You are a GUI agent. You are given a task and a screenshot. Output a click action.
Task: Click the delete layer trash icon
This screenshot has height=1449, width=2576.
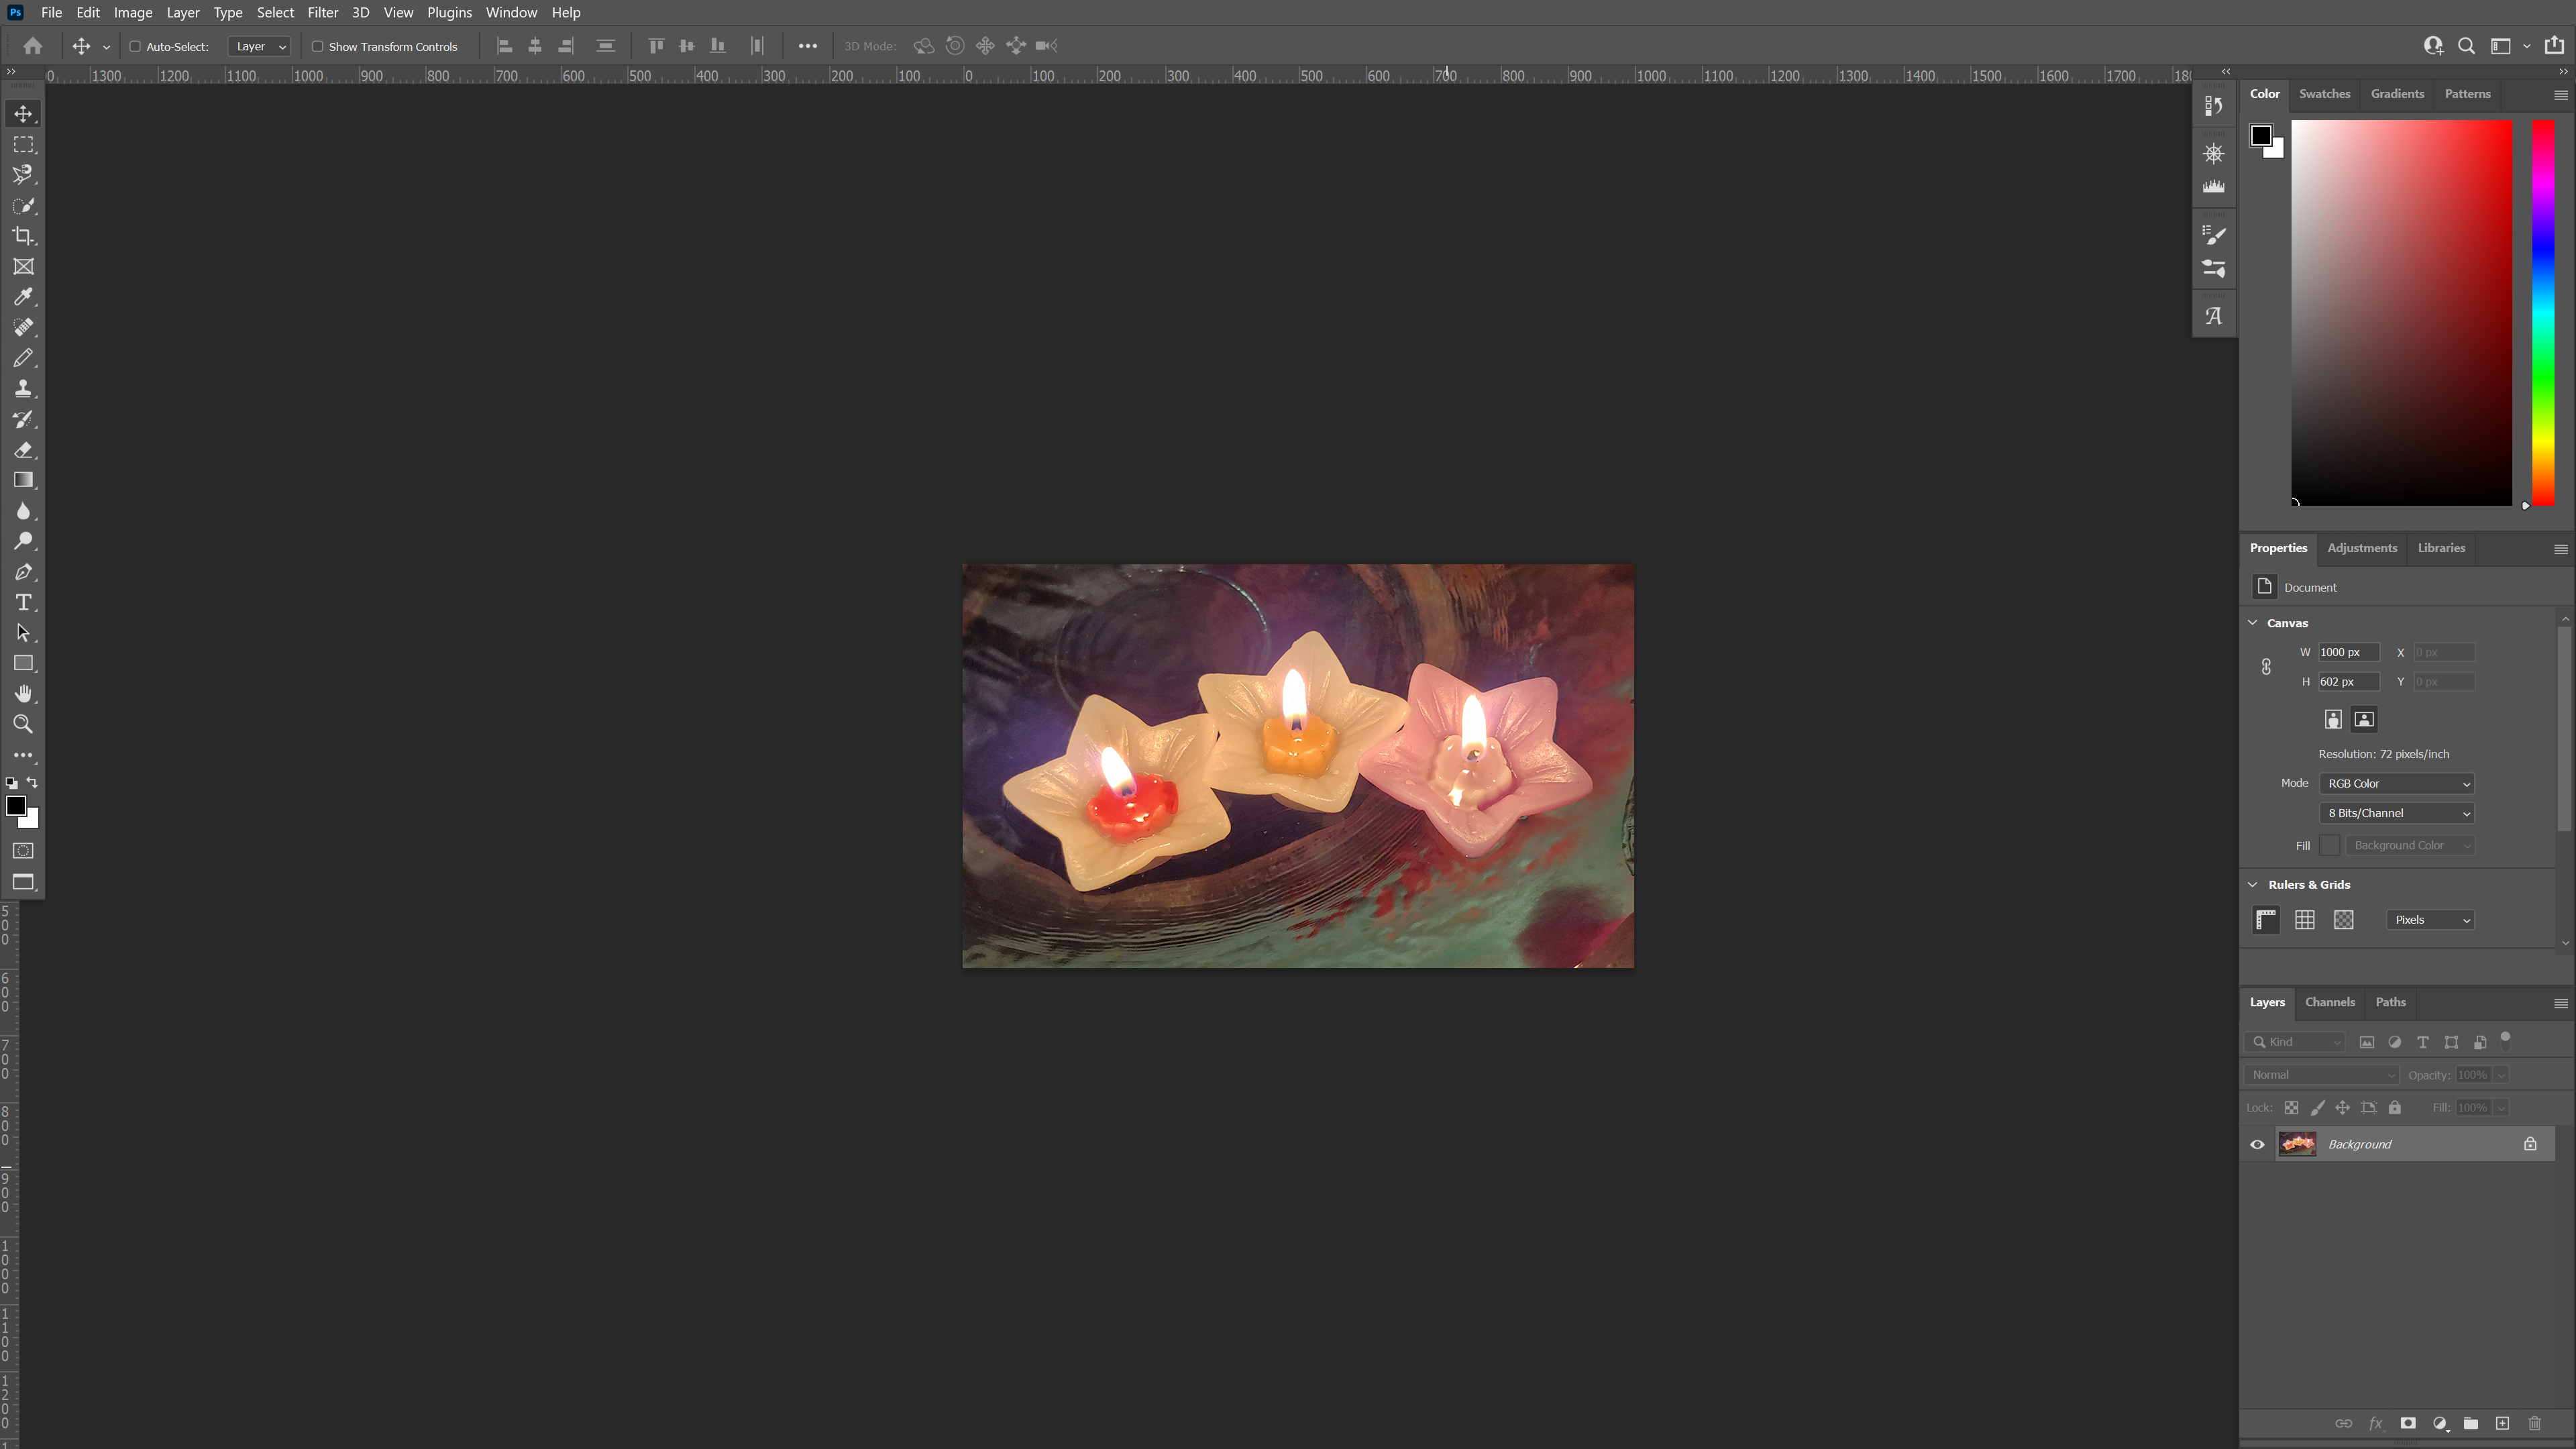(2534, 1423)
